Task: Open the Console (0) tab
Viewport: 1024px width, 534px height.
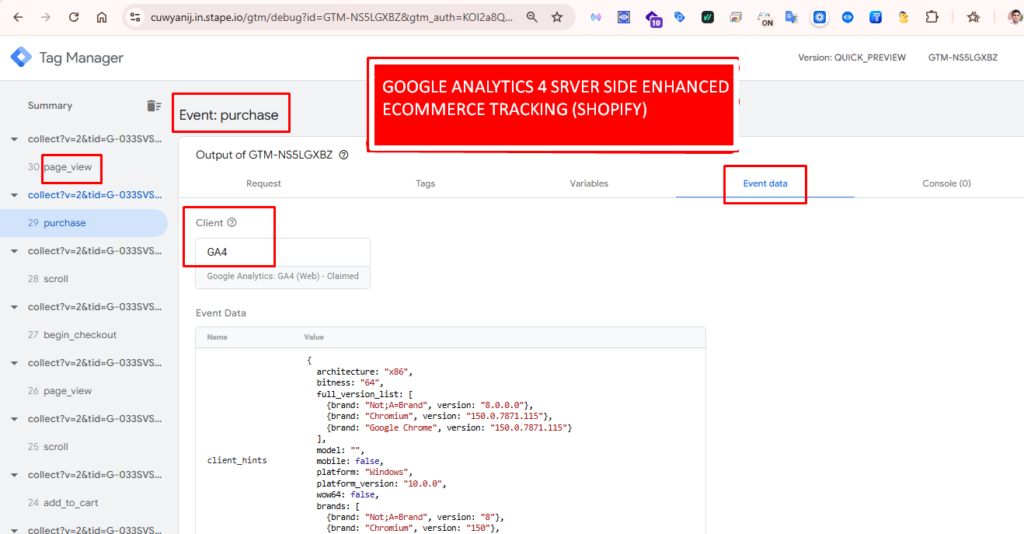Action: [x=946, y=183]
